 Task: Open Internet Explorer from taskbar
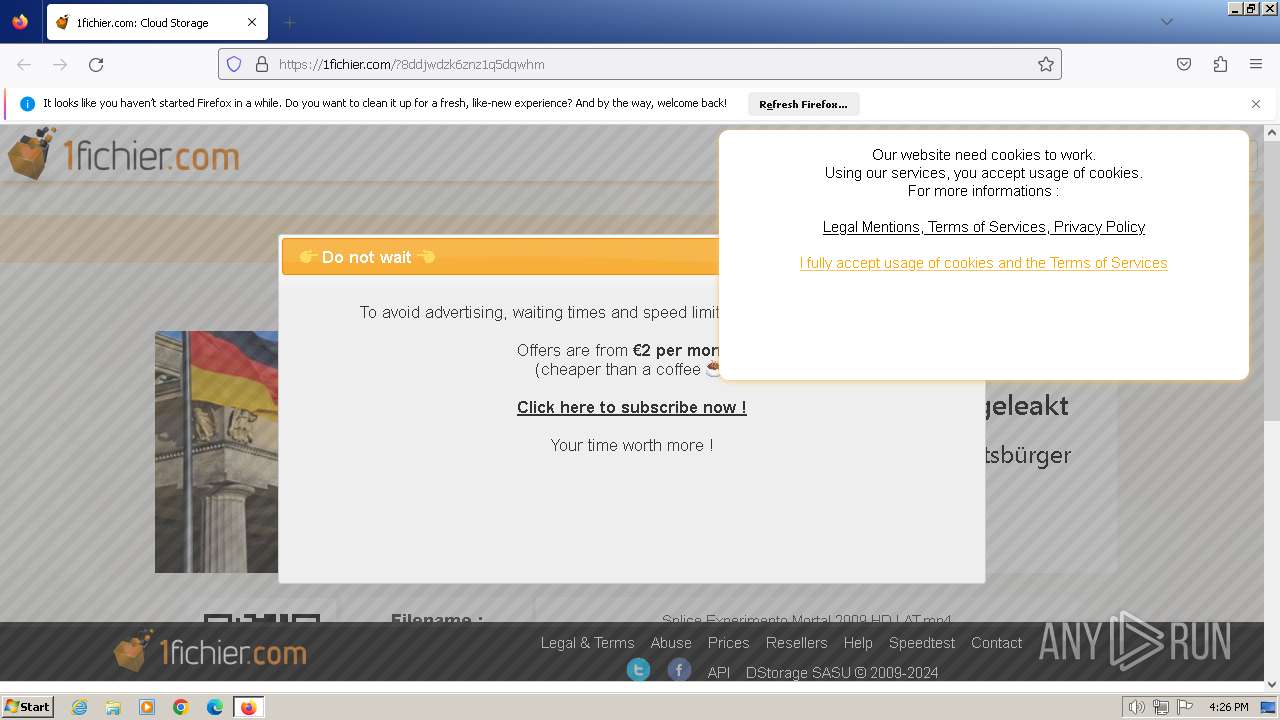click(x=80, y=707)
